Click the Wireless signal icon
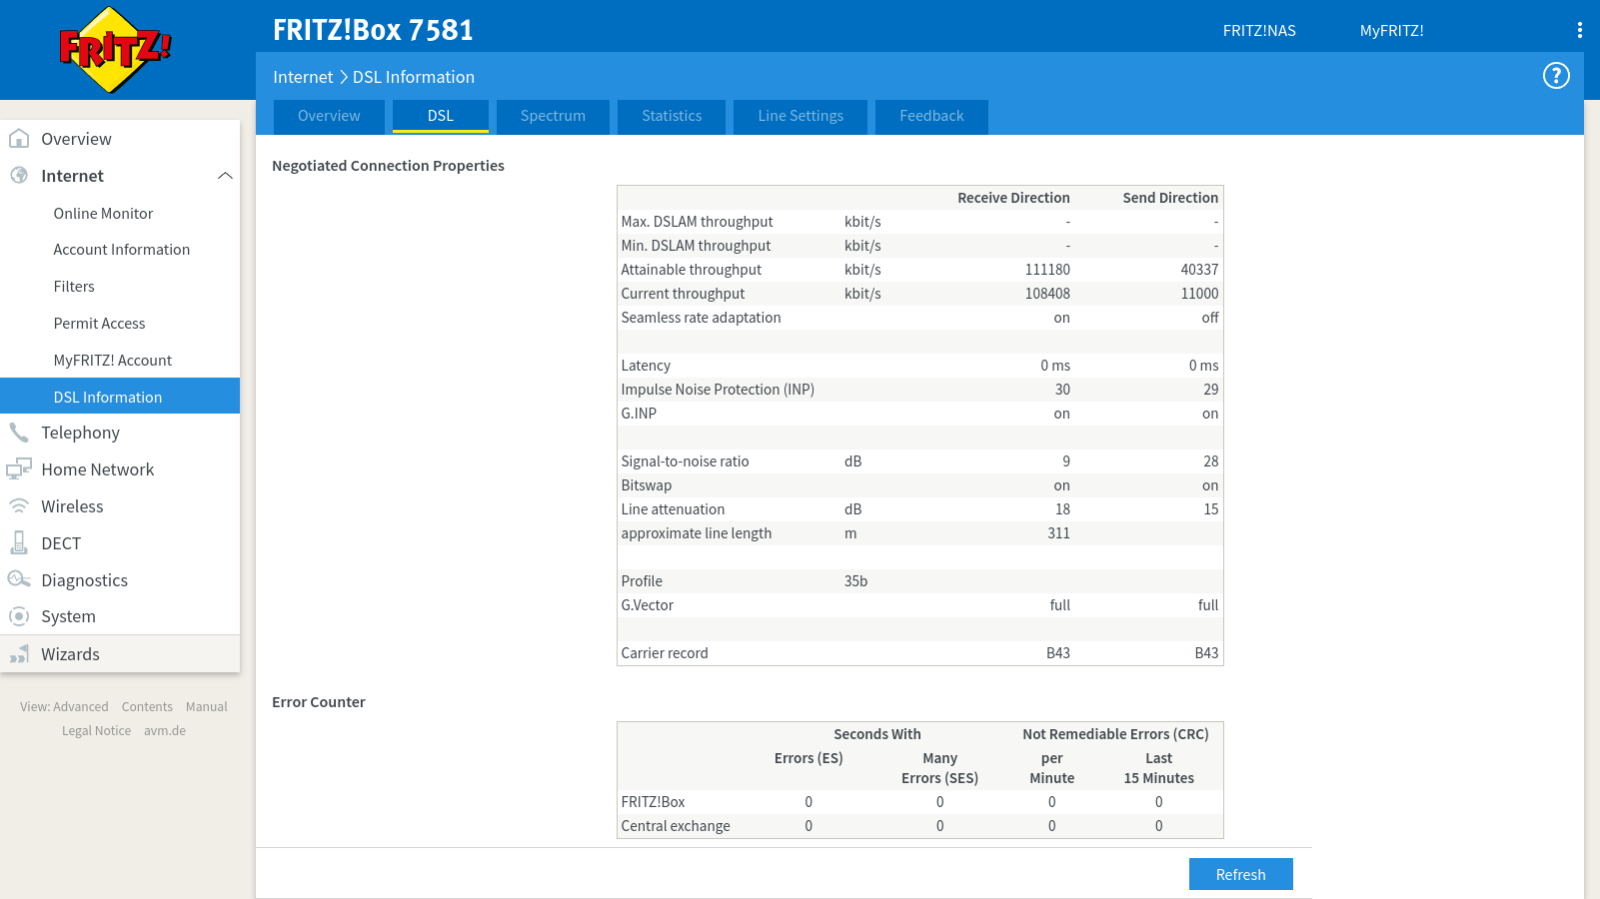Screen dimensions: 1600x899 coord(19,506)
